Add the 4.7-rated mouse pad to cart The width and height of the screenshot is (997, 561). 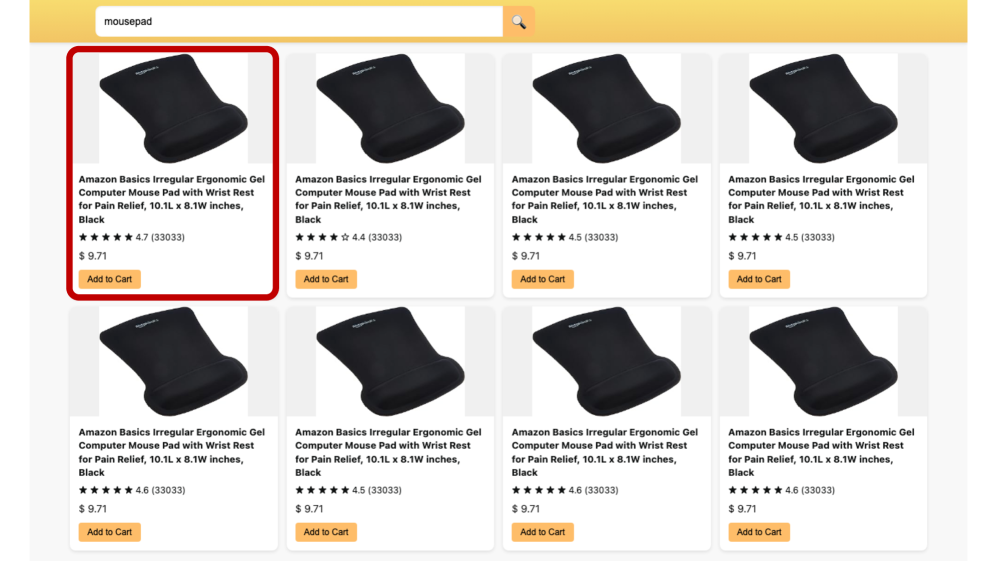109,279
